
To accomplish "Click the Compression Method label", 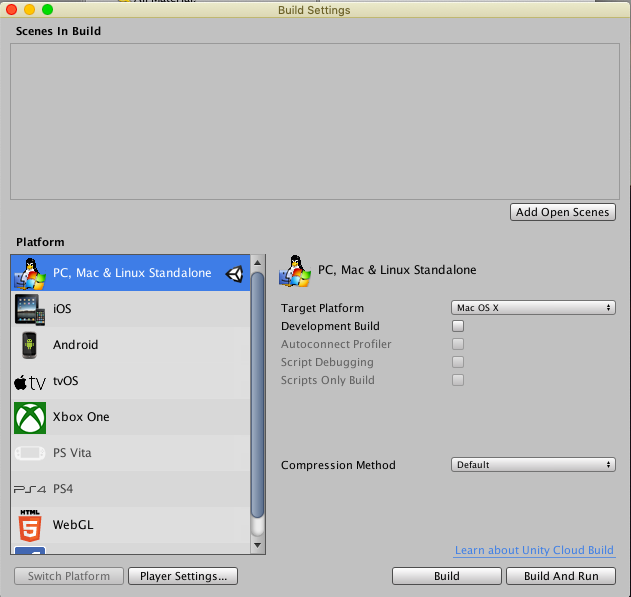I will pyautogui.click(x=338, y=465).
